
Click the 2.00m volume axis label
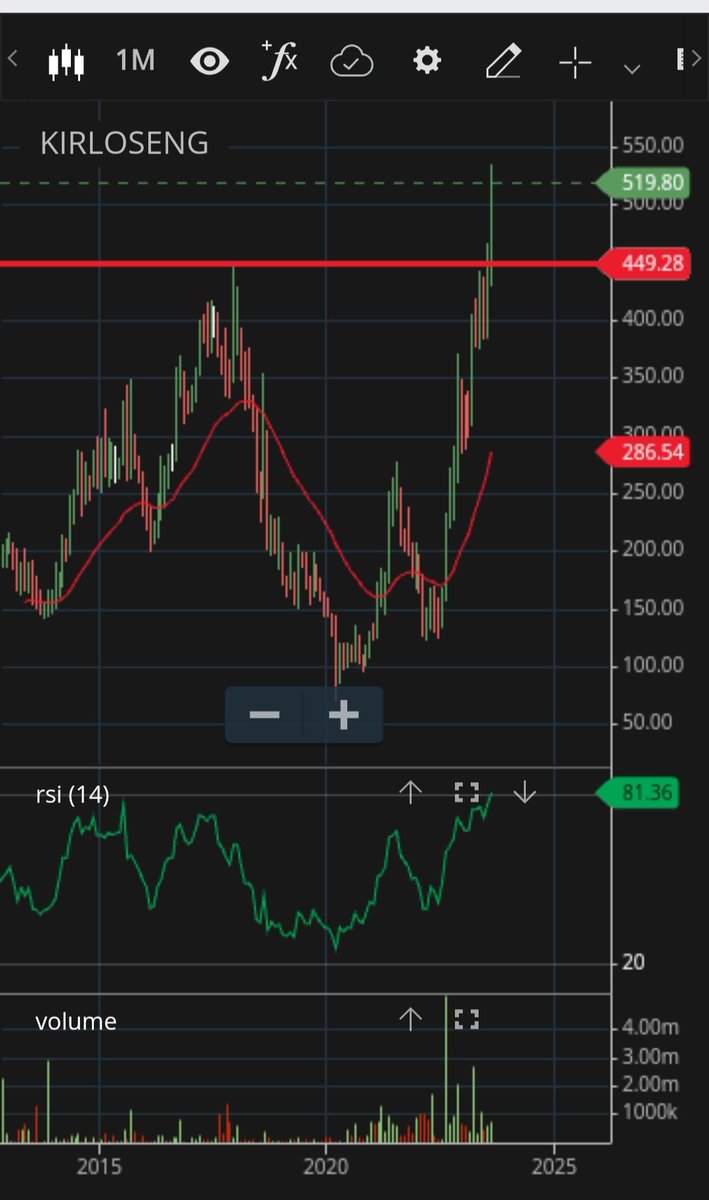651,1084
